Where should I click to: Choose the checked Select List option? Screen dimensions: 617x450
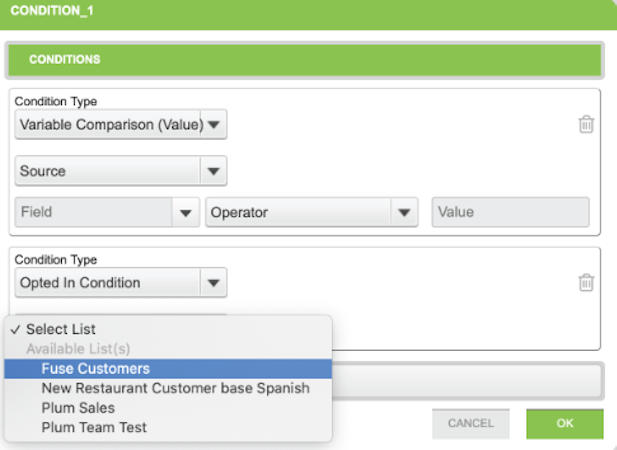coord(60,329)
